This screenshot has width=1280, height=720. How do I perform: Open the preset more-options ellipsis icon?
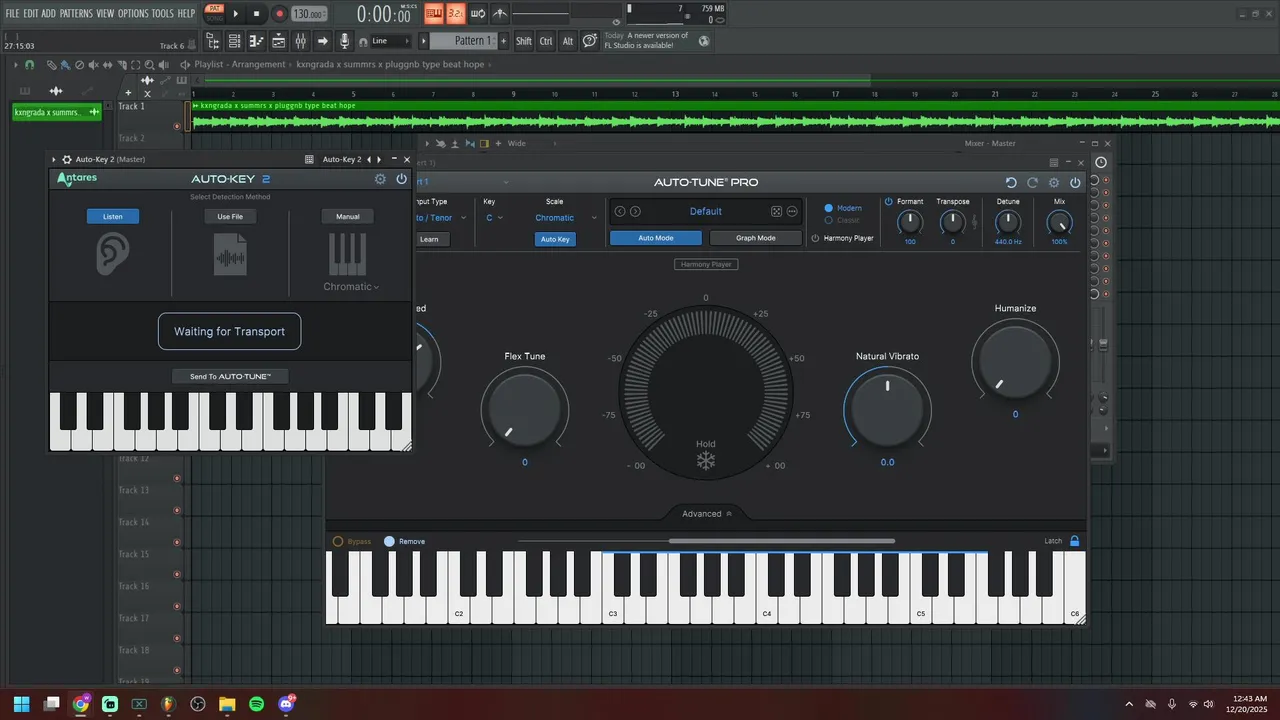pos(792,211)
